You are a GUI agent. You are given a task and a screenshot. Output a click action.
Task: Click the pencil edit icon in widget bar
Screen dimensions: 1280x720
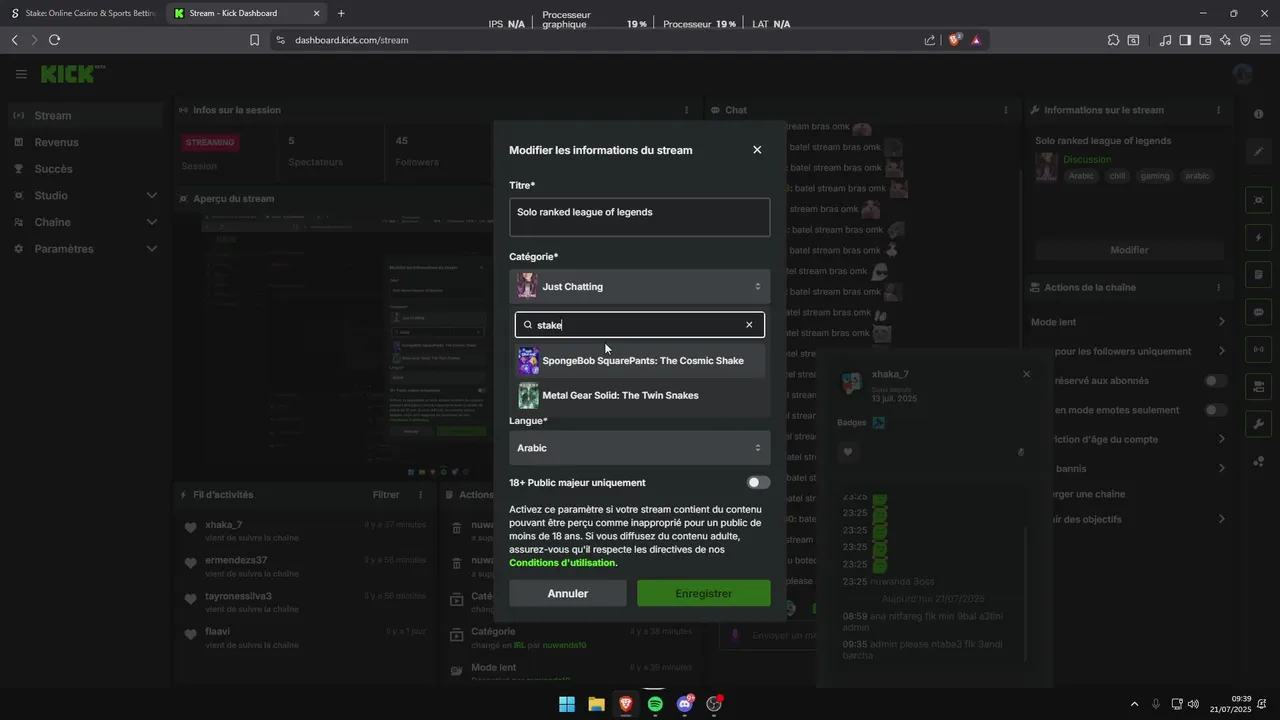click(1259, 152)
